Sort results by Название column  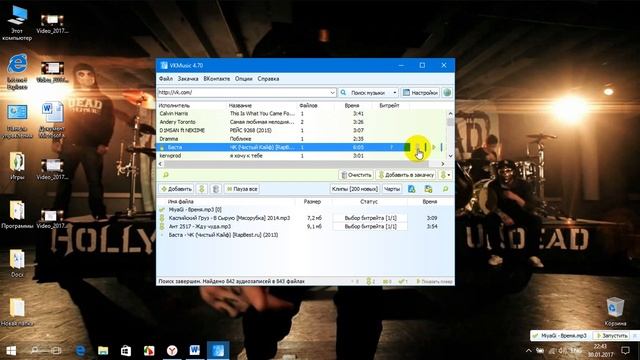click(240, 105)
